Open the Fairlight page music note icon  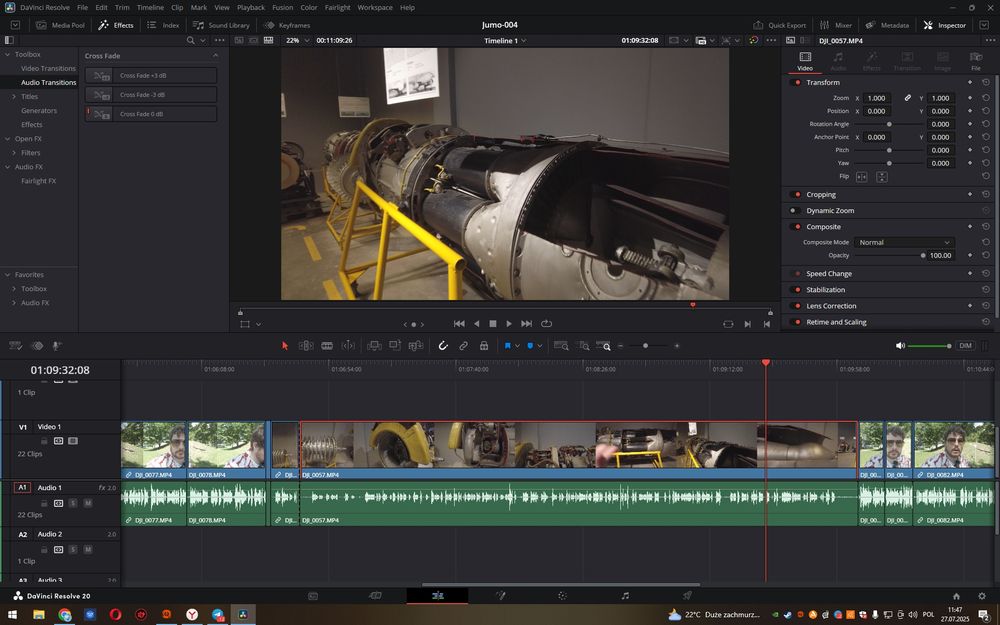click(625, 596)
